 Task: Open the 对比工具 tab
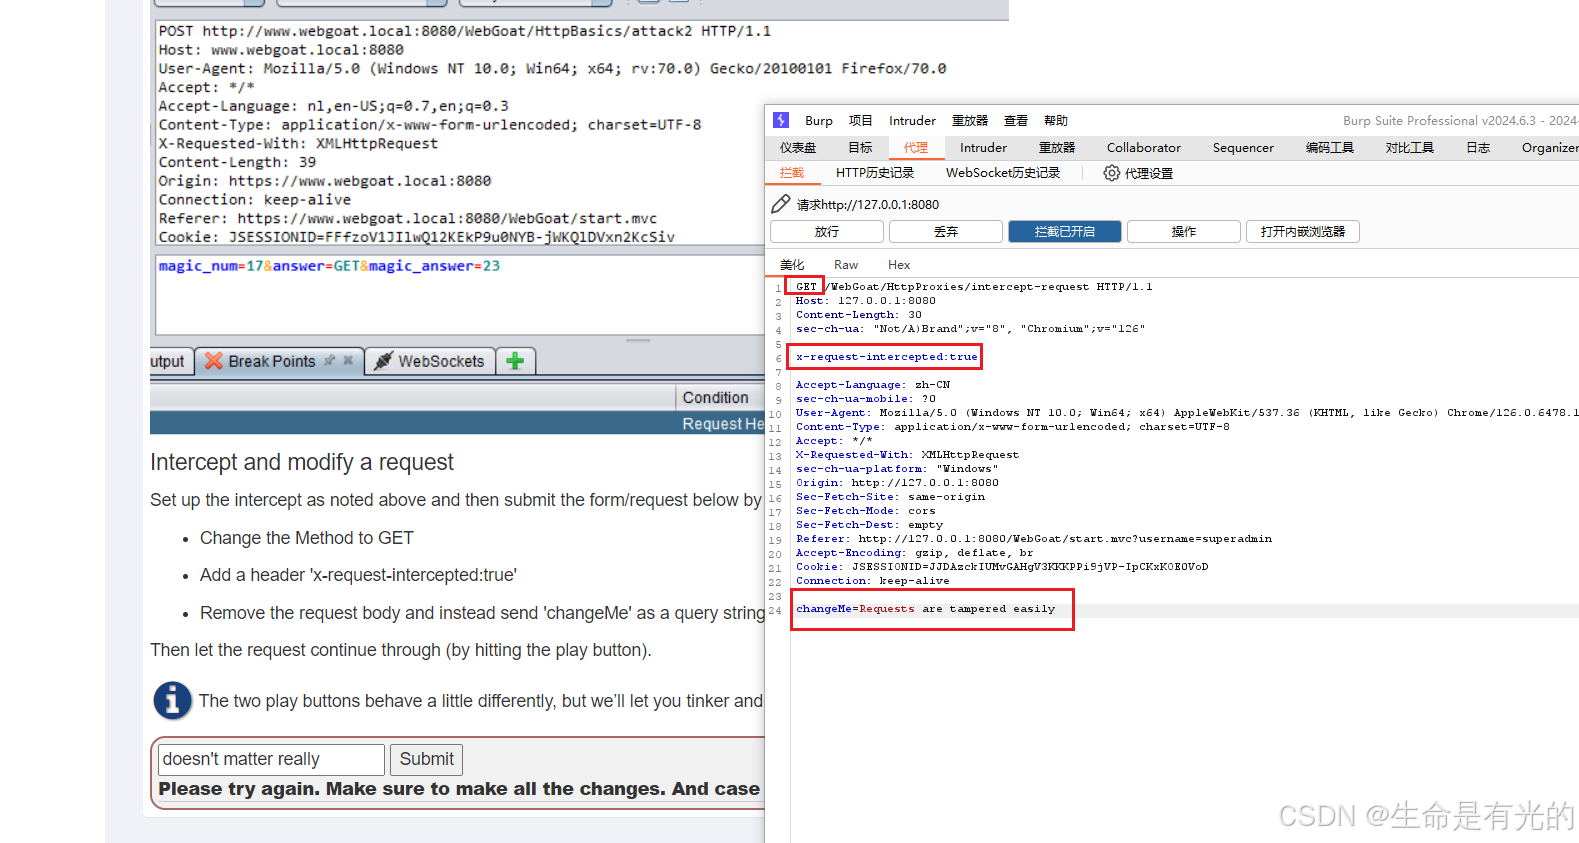point(1409,147)
